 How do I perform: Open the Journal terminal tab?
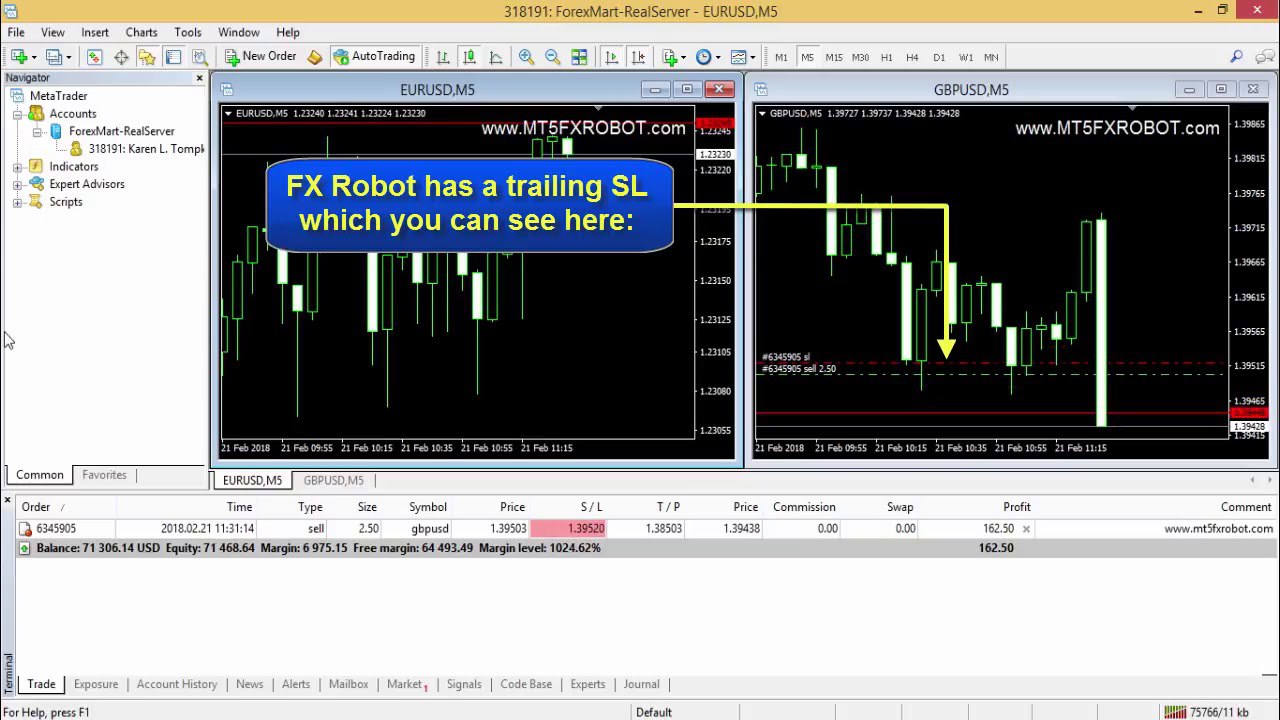click(641, 684)
